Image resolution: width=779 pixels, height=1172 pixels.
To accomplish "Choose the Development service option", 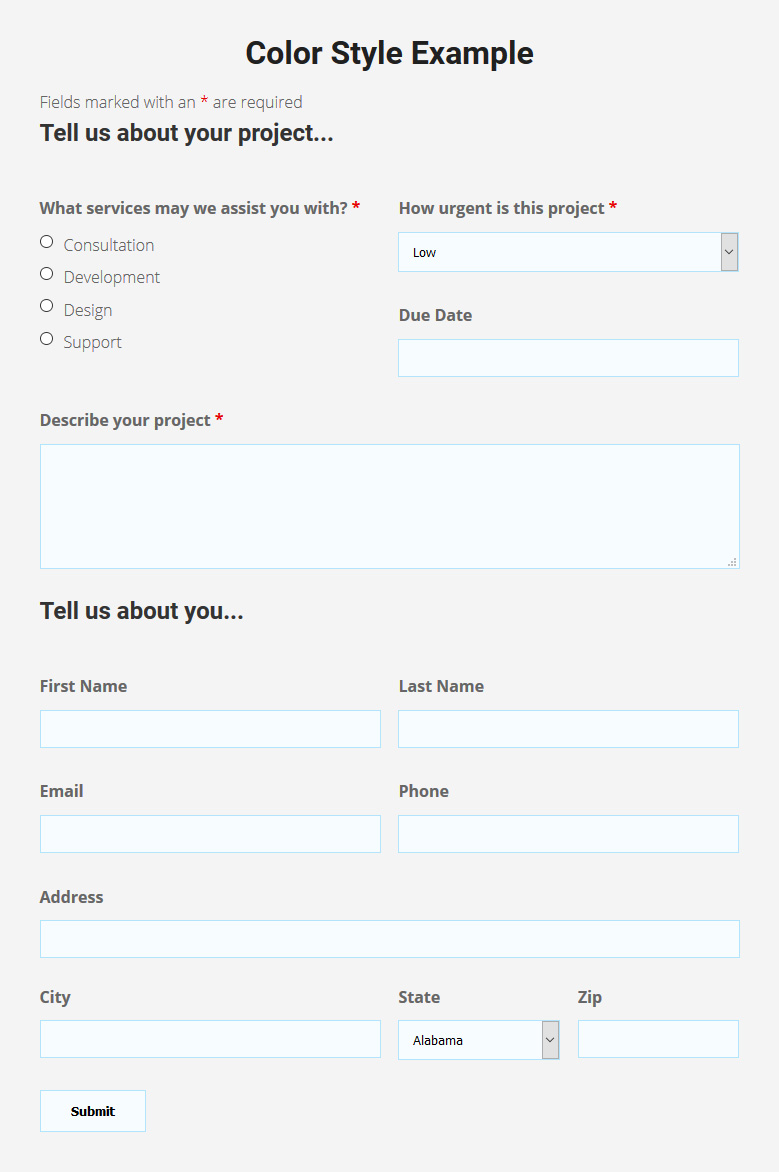I will [46, 274].
